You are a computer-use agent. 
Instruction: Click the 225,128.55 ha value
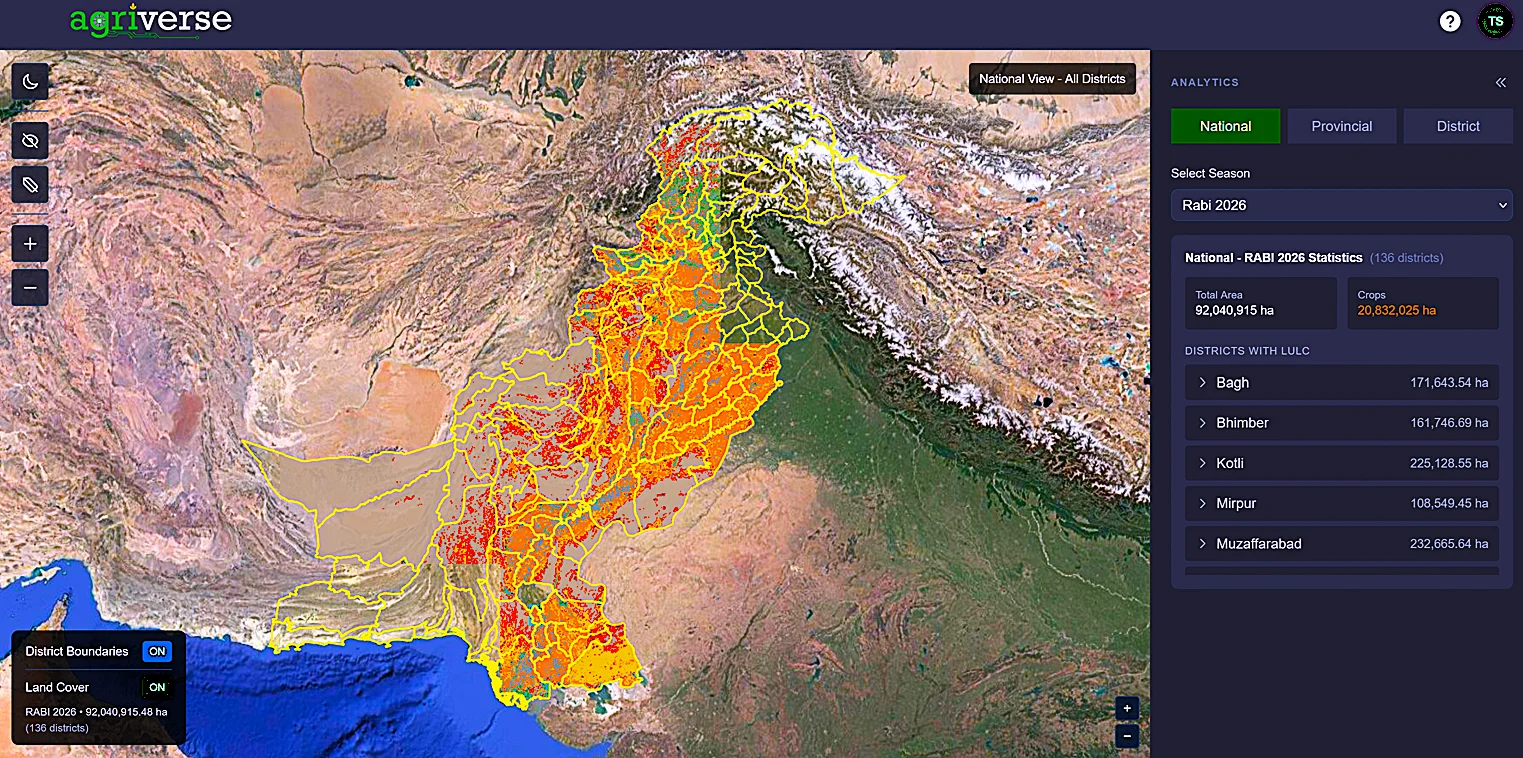[x=1449, y=463]
